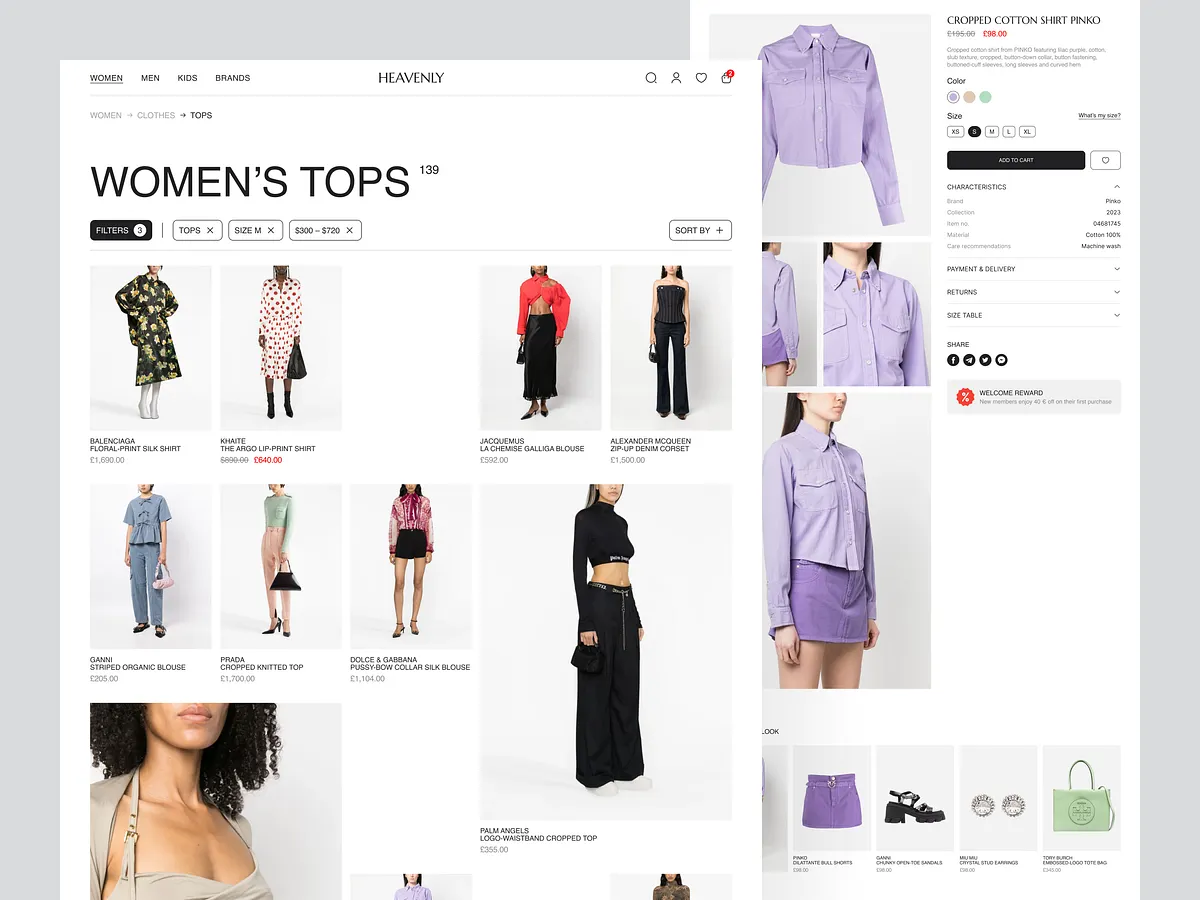Viewport: 1200px width, 900px height.
Task: Open the wishlist heart icon in header
Action: click(x=701, y=77)
